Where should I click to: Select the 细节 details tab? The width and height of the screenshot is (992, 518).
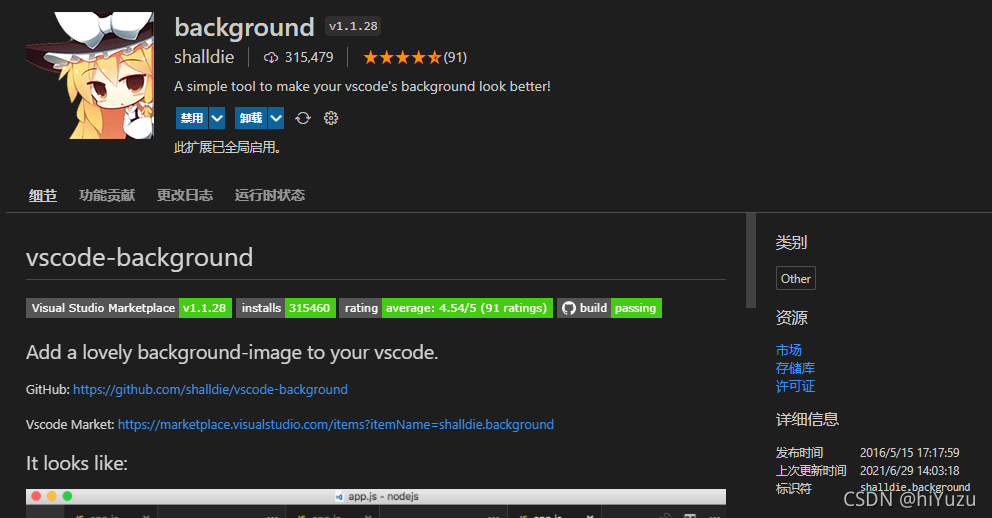pos(42,195)
